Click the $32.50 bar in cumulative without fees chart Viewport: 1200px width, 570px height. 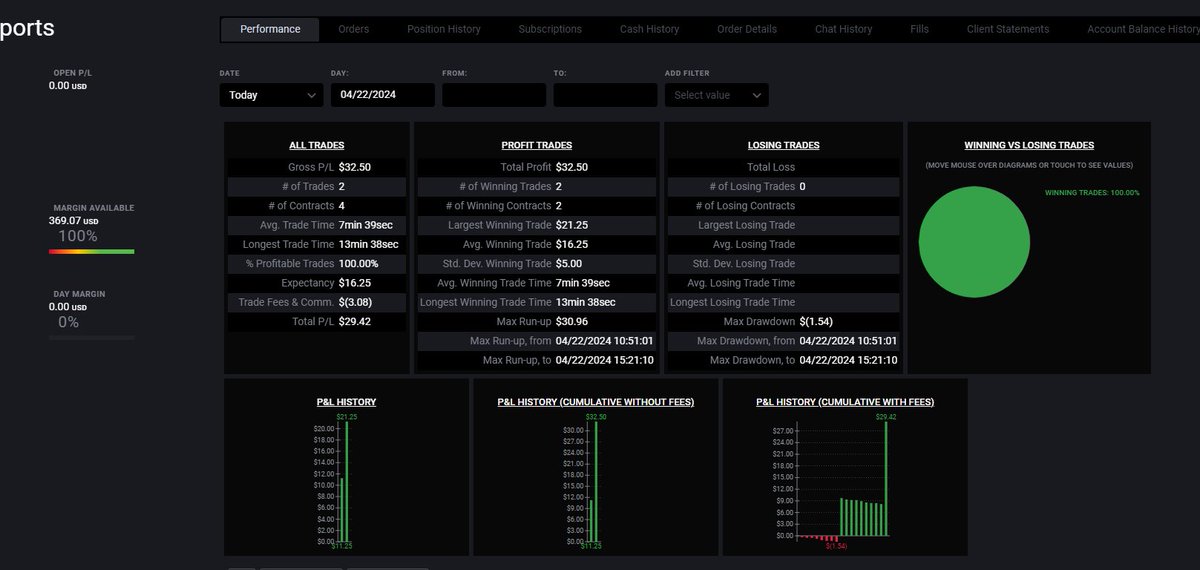pos(595,481)
